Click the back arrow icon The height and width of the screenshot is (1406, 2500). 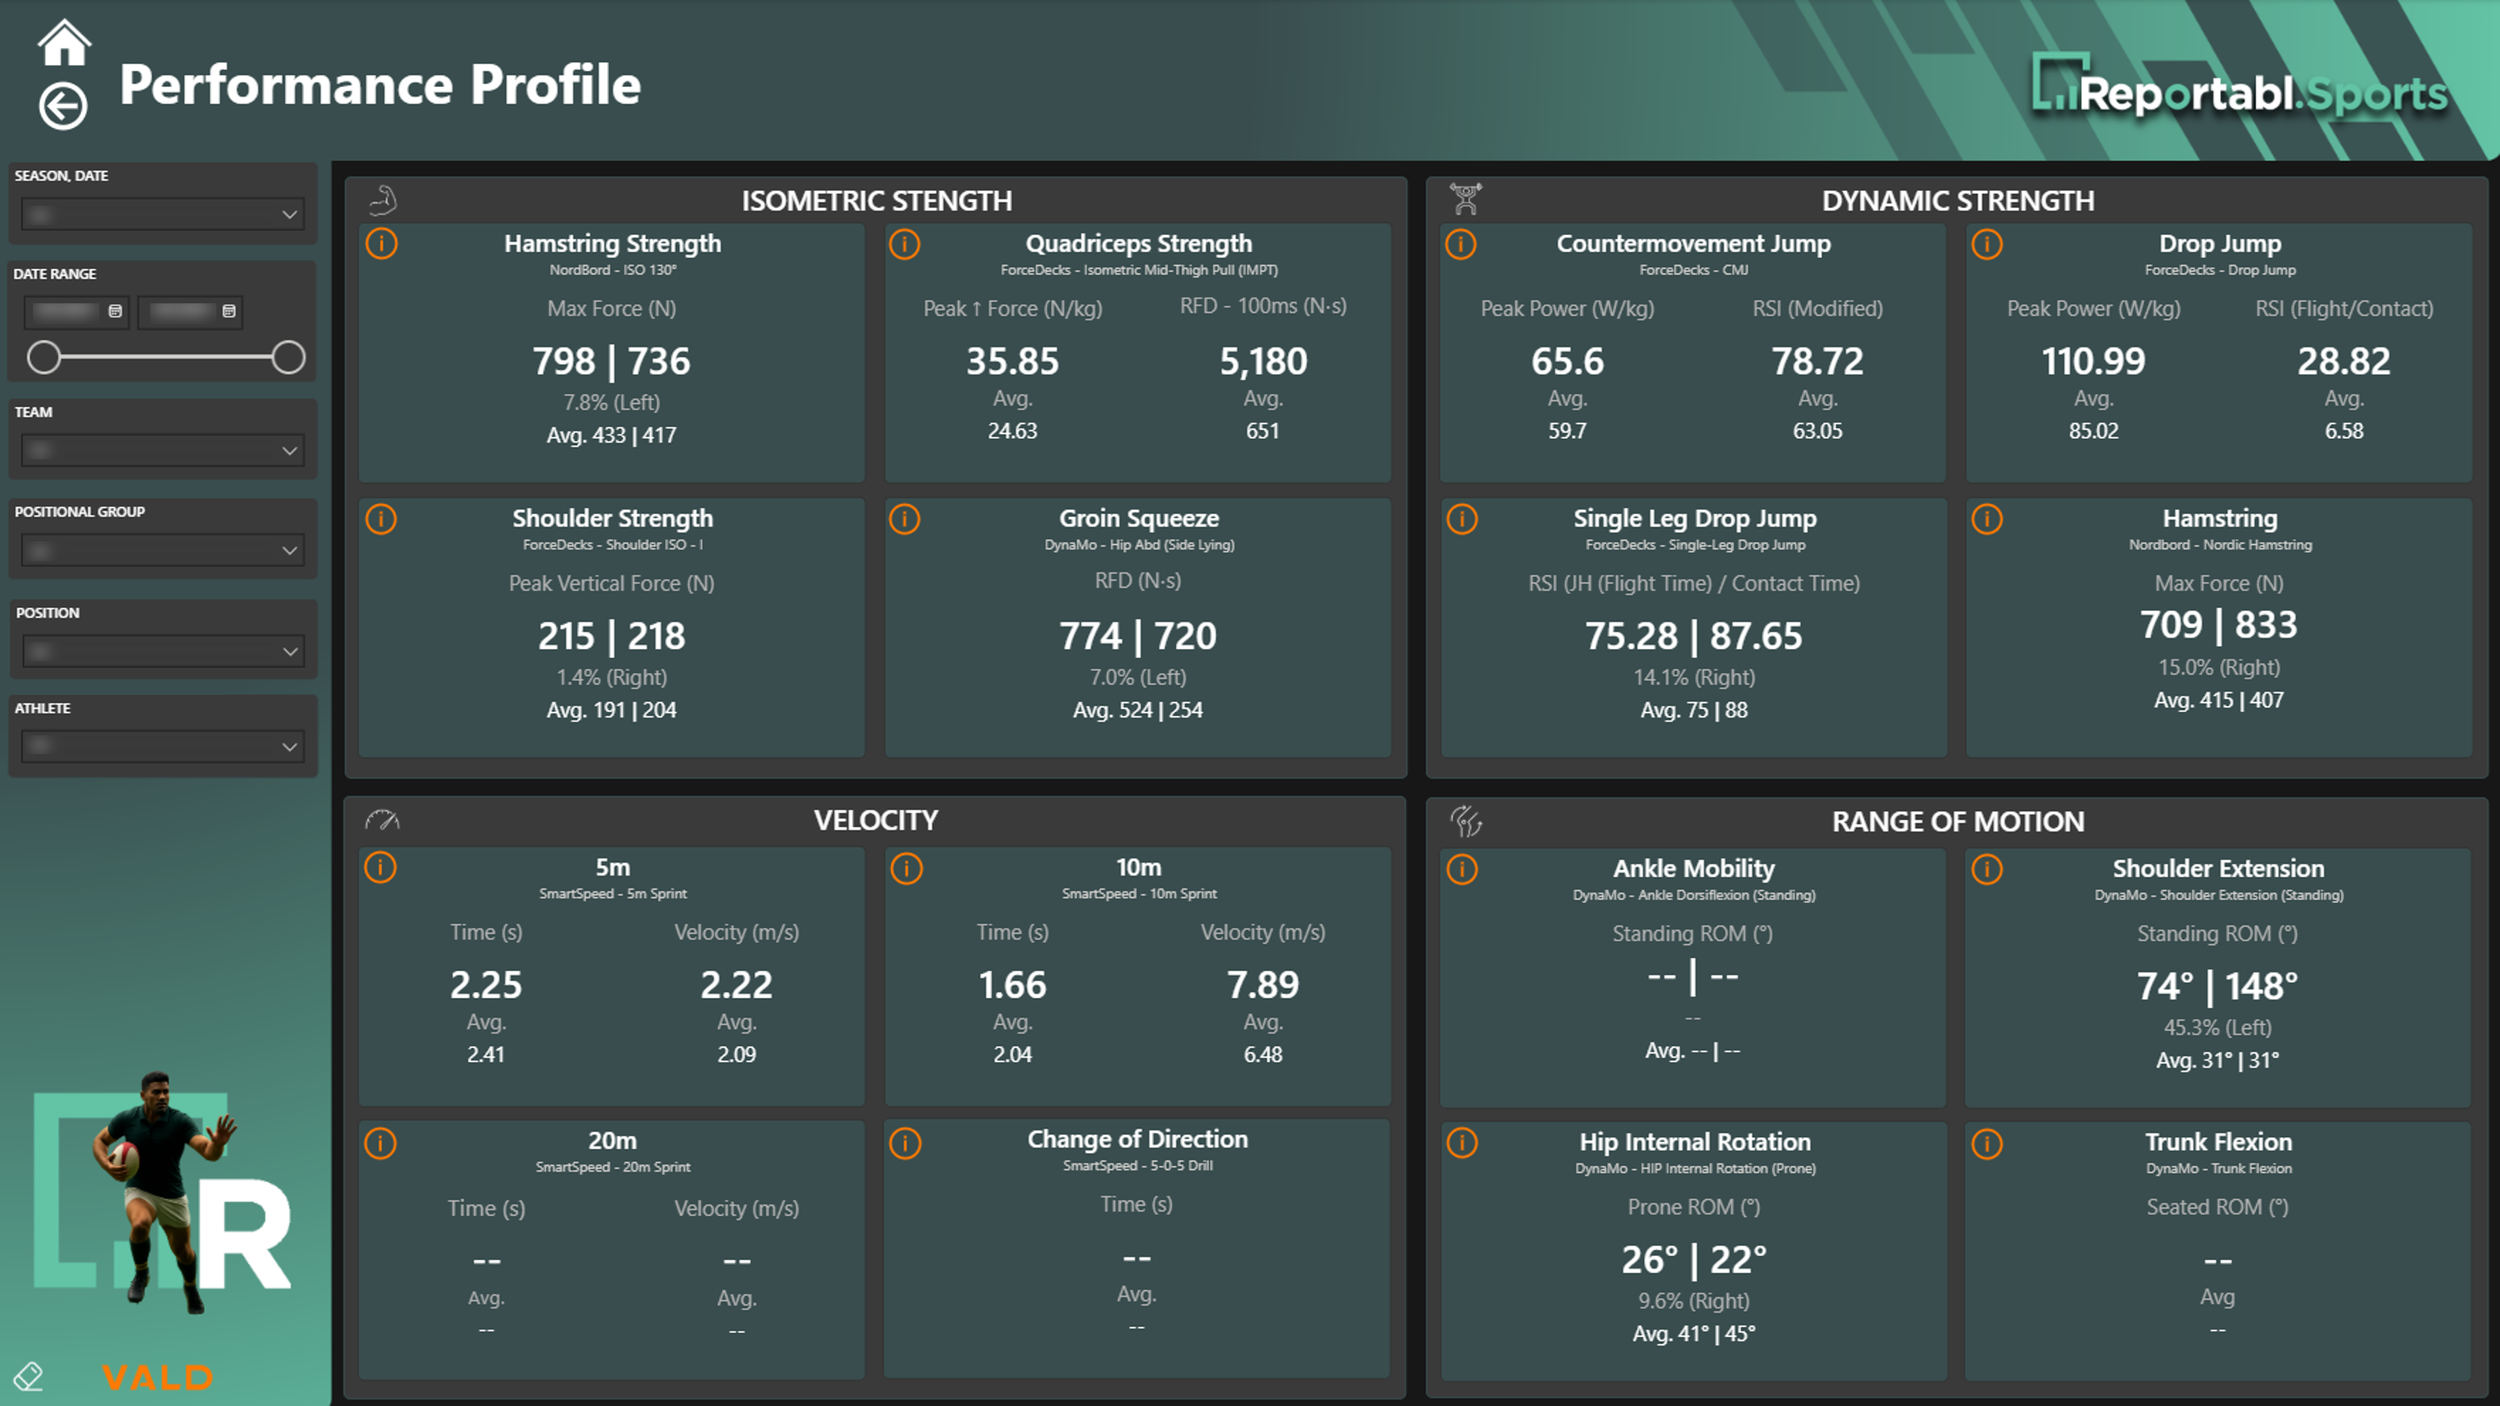click(63, 106)
